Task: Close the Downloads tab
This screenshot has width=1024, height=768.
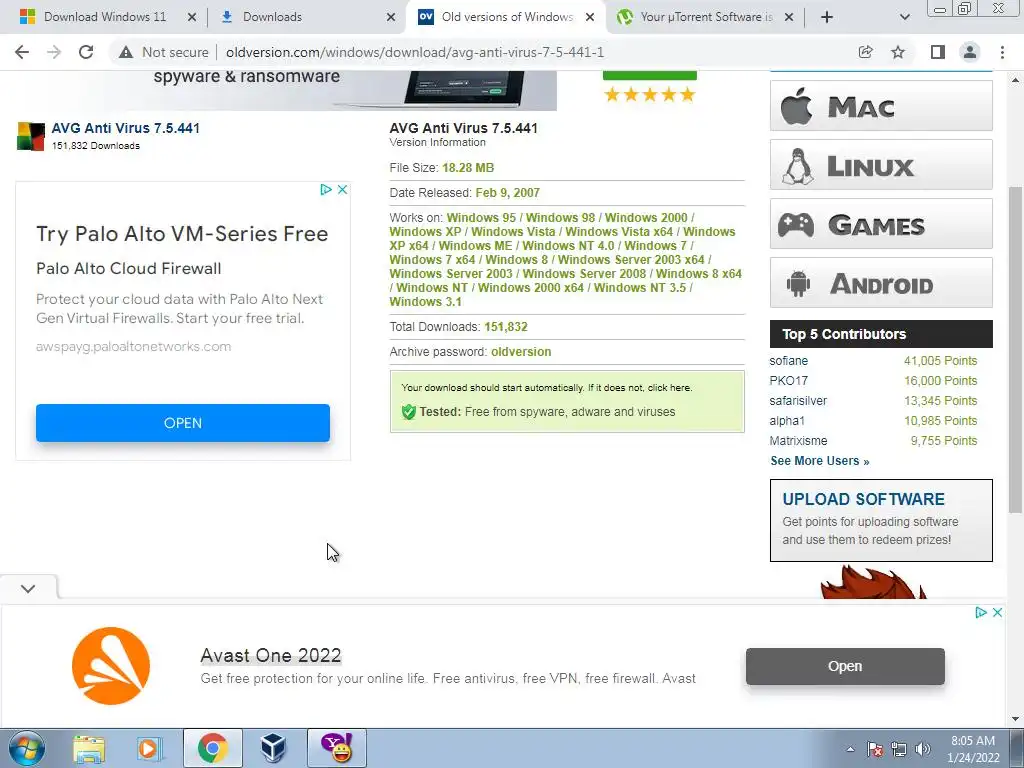Action: pyautogui.click(x=391, y=17)
